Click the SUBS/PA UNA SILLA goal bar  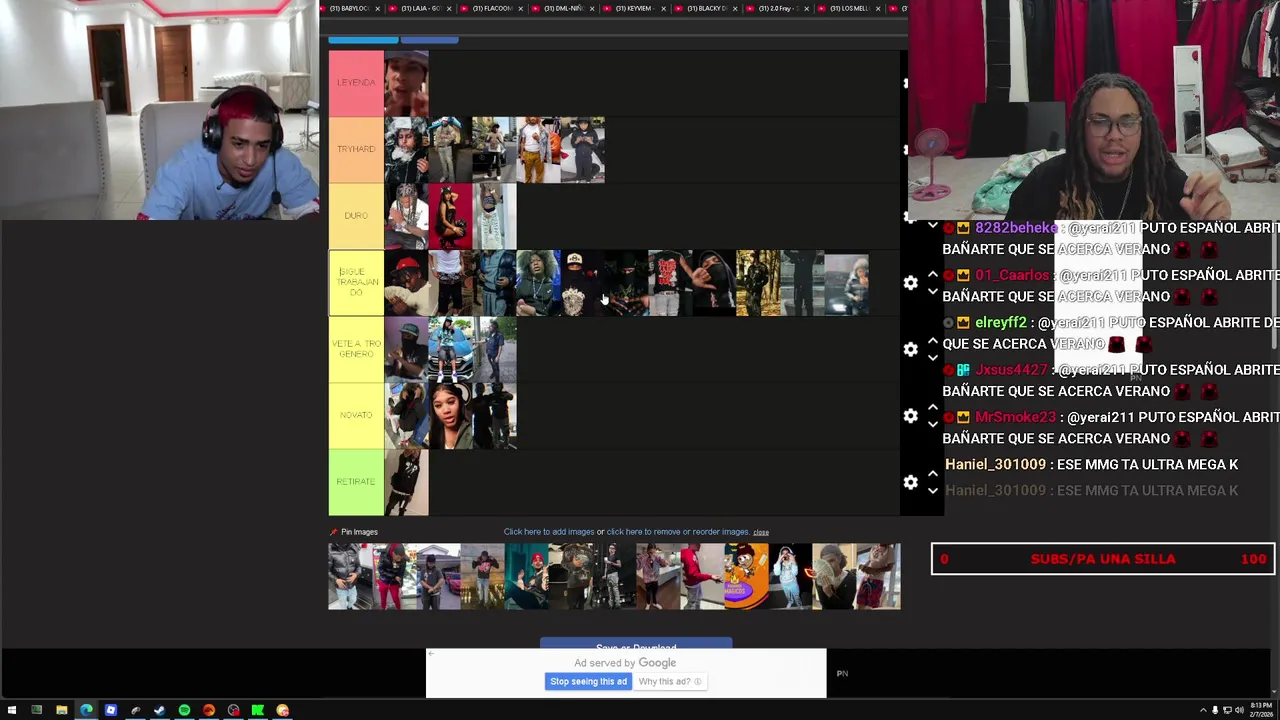point(1103,559)
